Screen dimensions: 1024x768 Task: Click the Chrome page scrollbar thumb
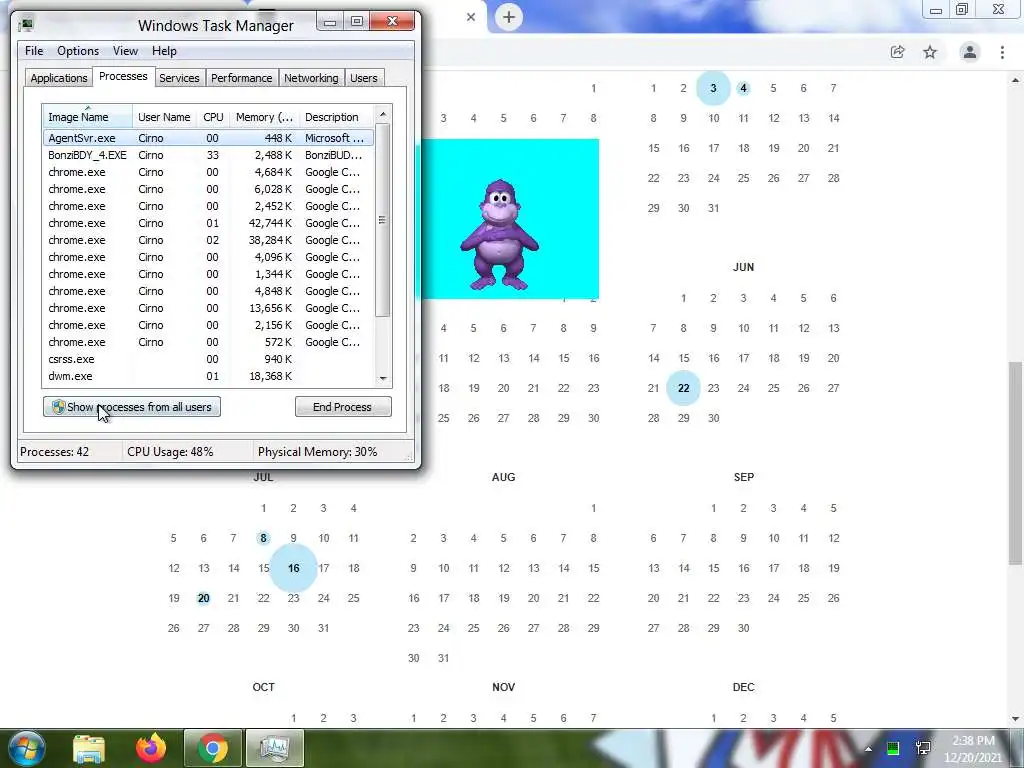(x=1016, y=462)
